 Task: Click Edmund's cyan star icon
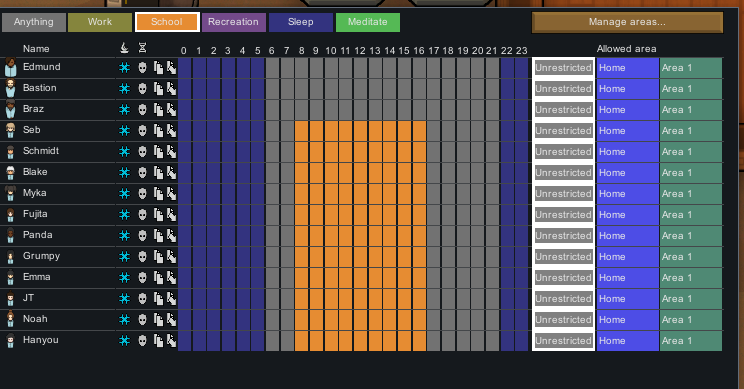124,67
